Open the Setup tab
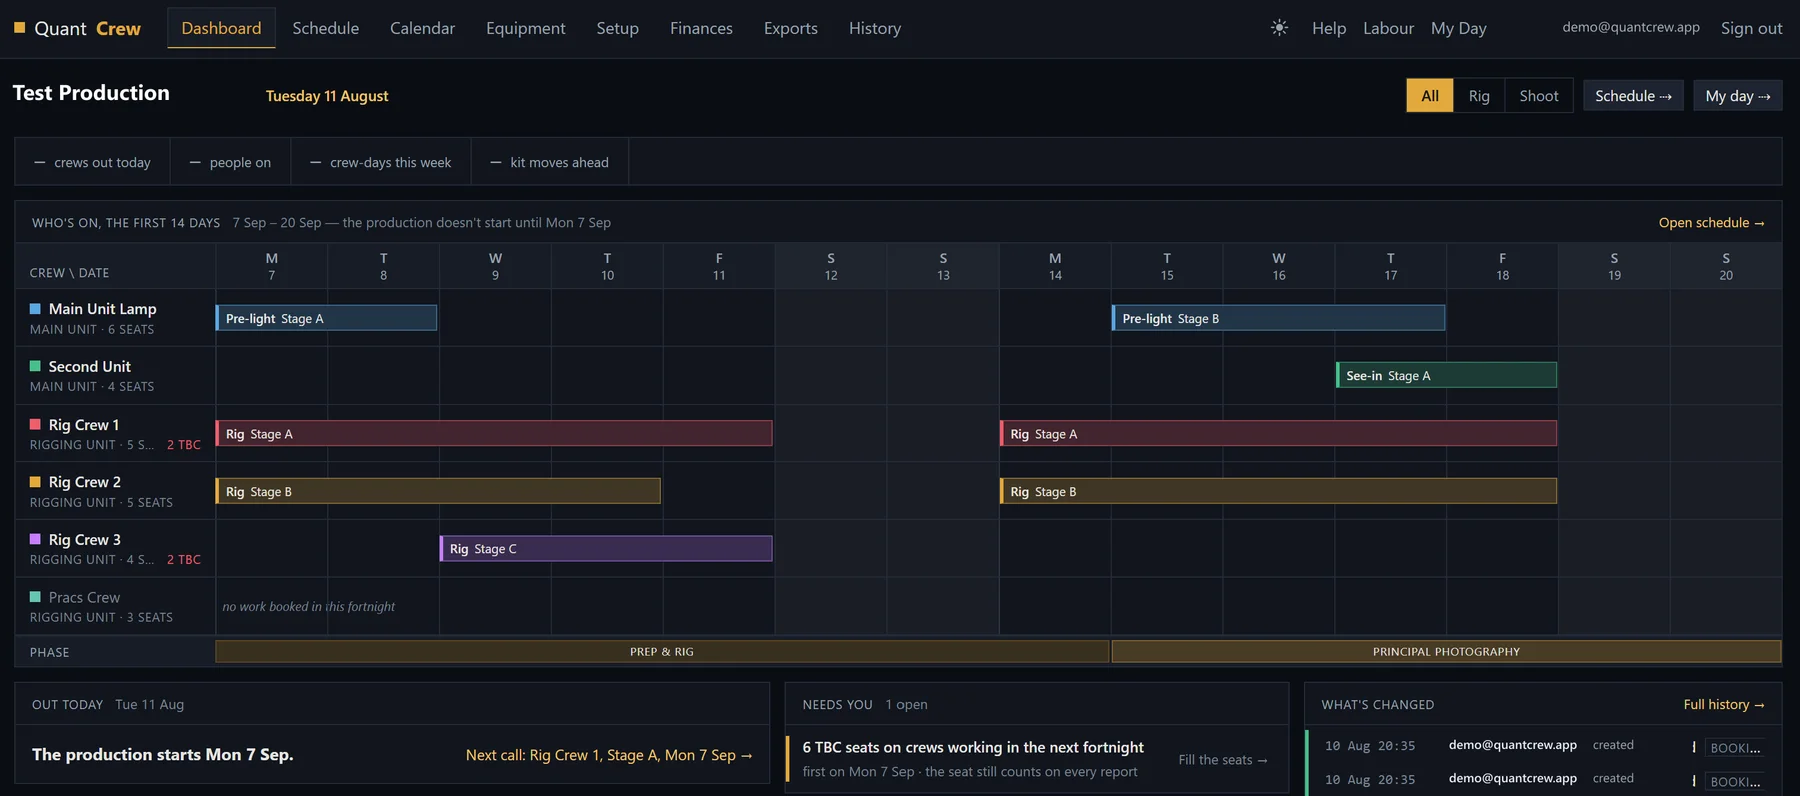This screenshot has width=1800, height=796. click(617, 28)
